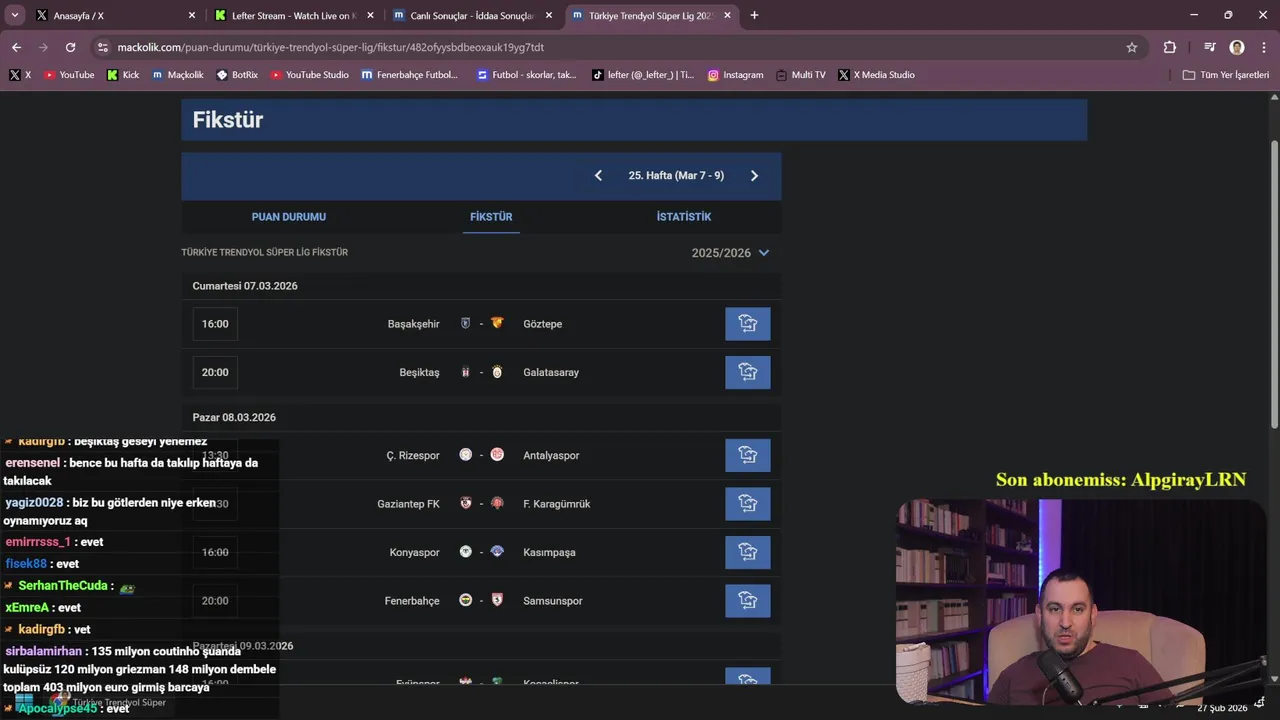1280x720 pixels.
Task: Open the BotRix bookmark
Action: tap(237, 75)
